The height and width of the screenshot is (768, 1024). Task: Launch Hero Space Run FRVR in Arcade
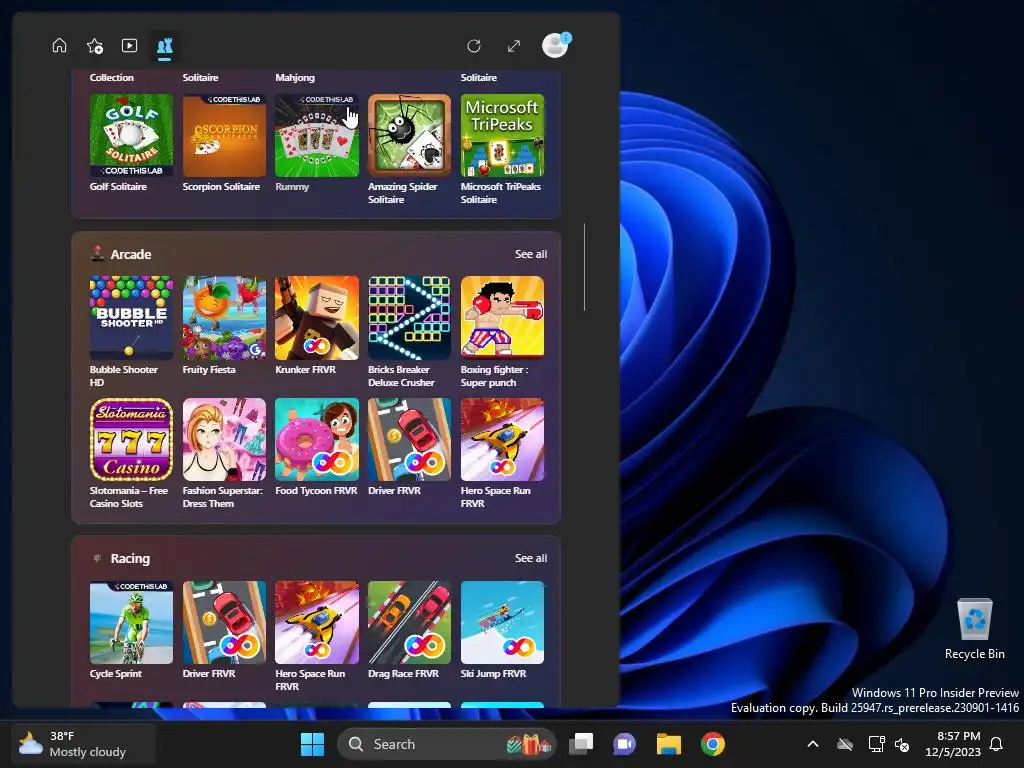(x=502, y=440)
